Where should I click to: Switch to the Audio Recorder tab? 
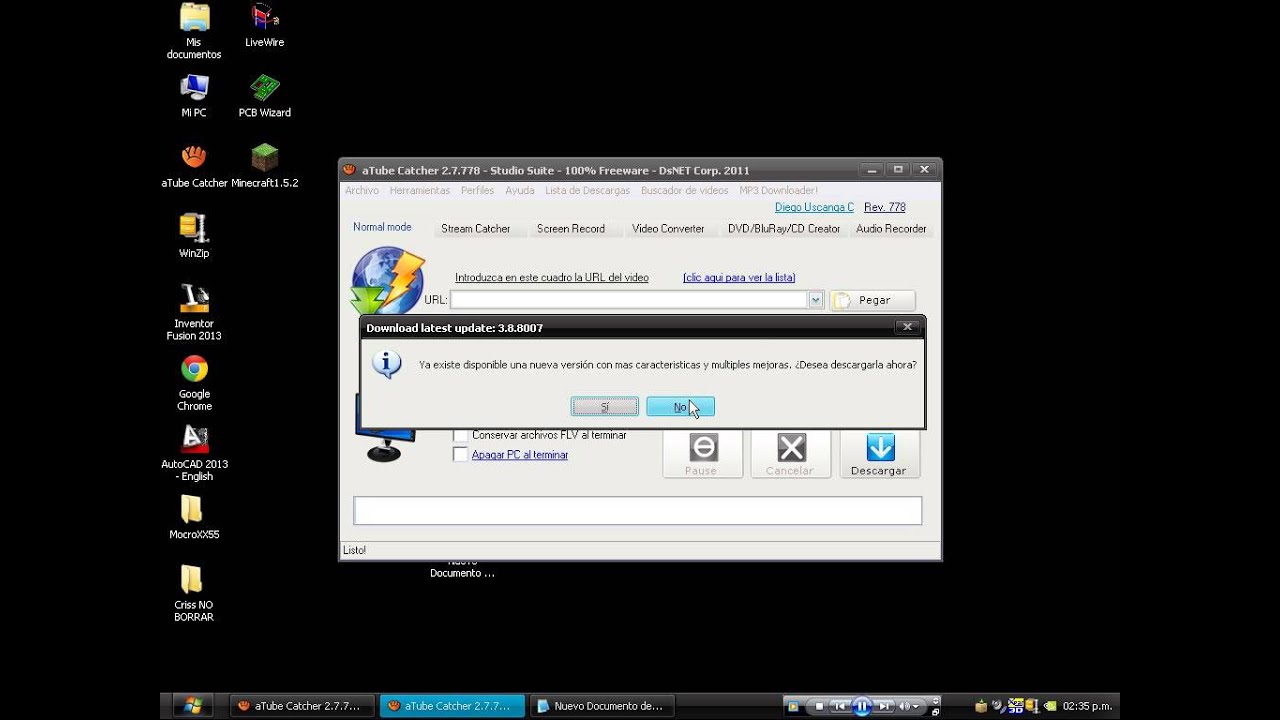point(891,229)
